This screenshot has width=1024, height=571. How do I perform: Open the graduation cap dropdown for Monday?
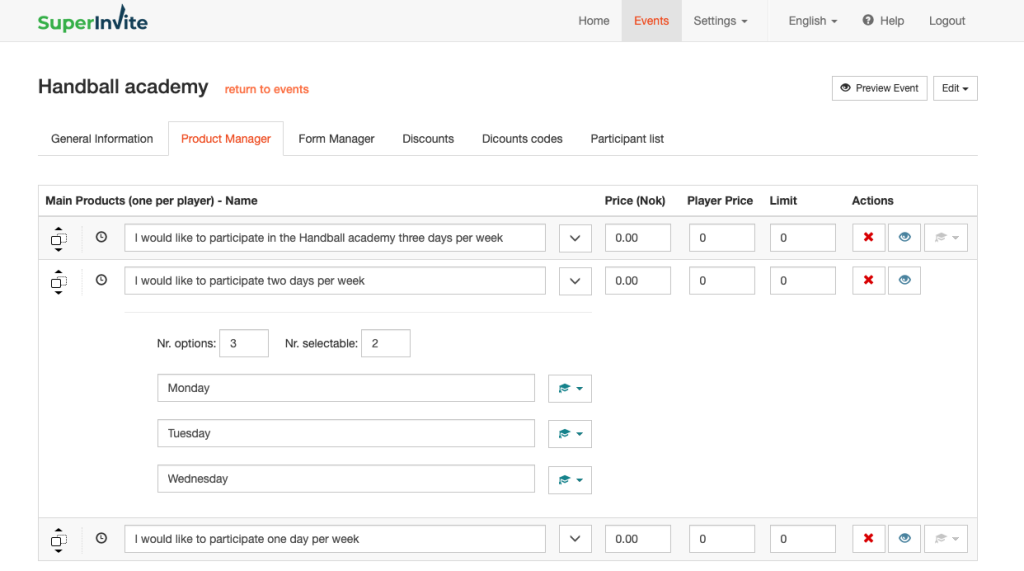click(569, 389)
